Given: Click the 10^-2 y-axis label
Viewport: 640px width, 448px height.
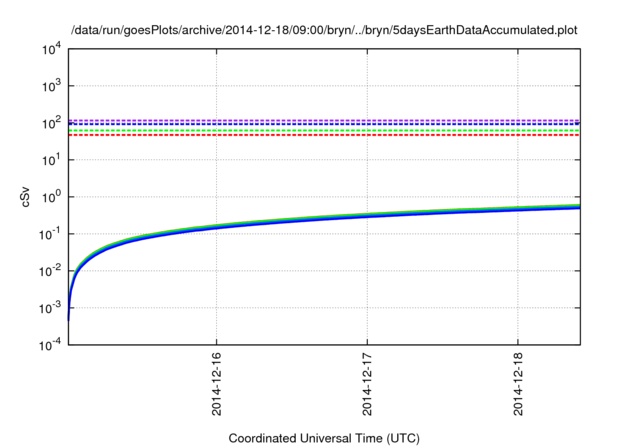Looking at the screenshot, I should point(49,271).
